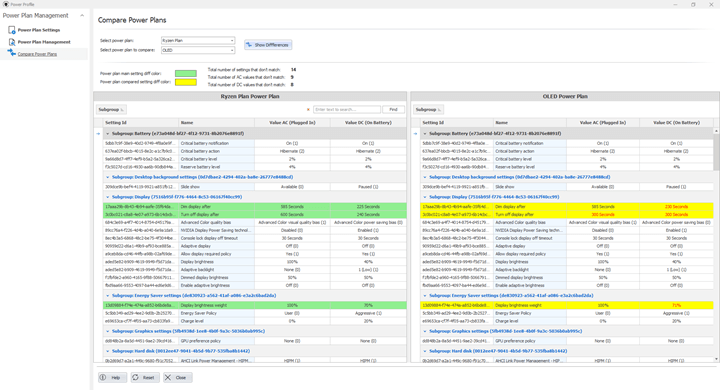Collapse Display subgroup in OLED pane

[x=425, y=197]
